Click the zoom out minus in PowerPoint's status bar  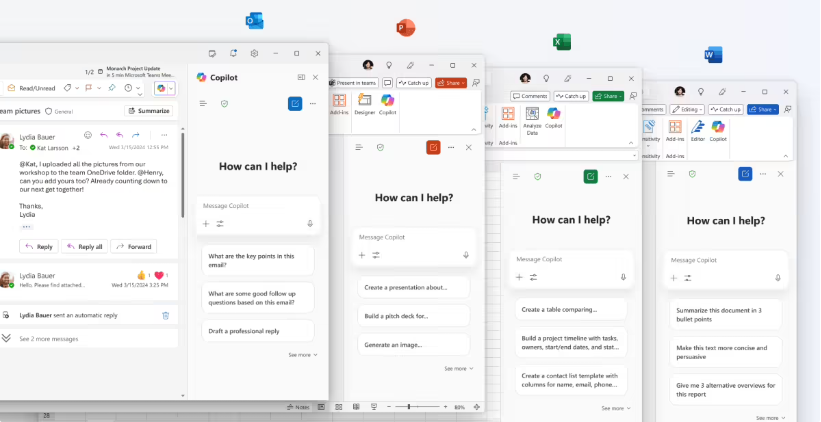(x=389, y=407)
